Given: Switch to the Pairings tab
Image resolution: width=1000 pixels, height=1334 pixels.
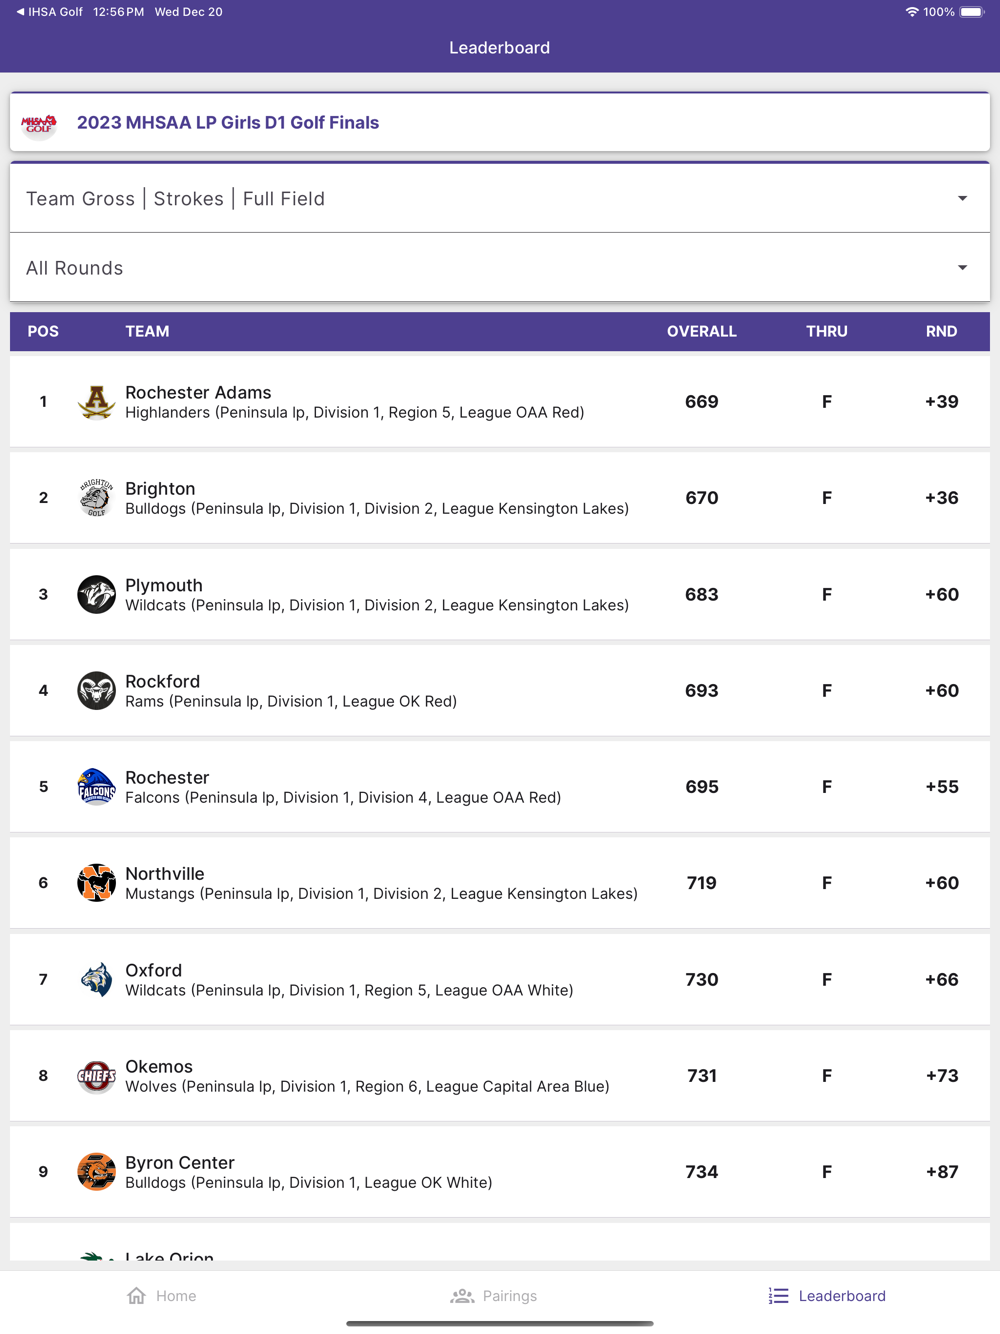Looking at the screenshot, I should [x=494, y=1296].
